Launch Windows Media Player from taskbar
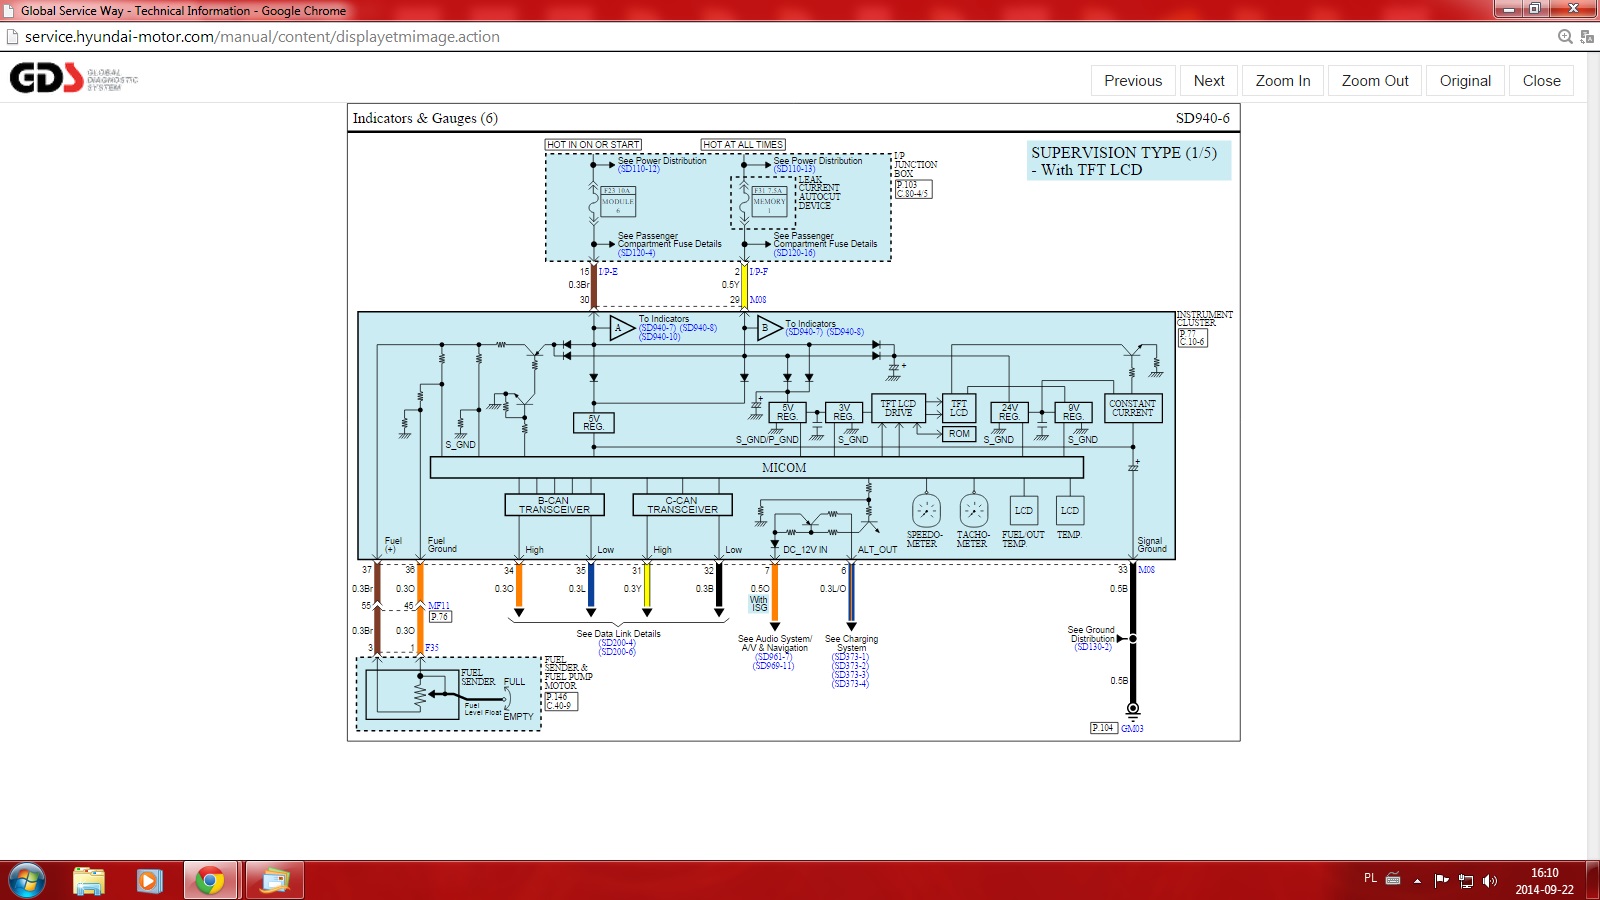1600x900 pixels. point(149,880)
